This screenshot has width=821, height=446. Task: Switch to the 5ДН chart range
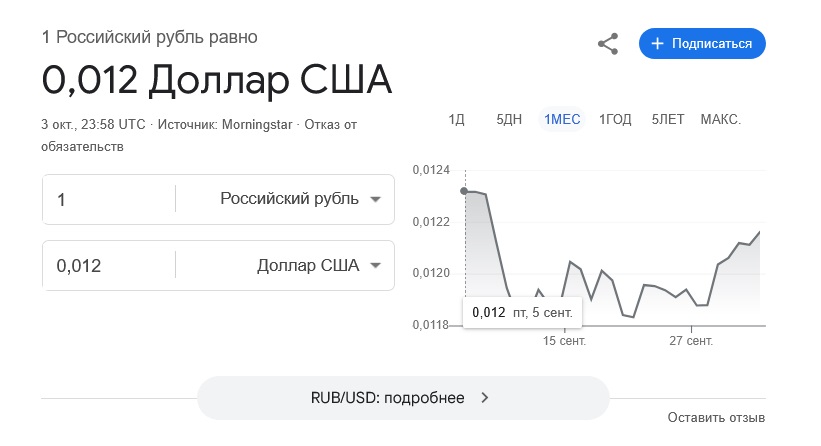[x=509, y=120]
